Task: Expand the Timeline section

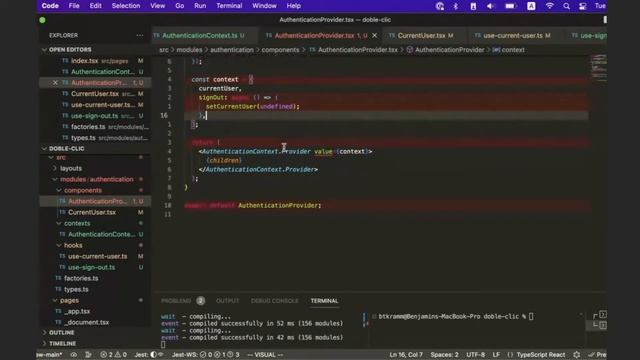Action: [x=44, y=344]
